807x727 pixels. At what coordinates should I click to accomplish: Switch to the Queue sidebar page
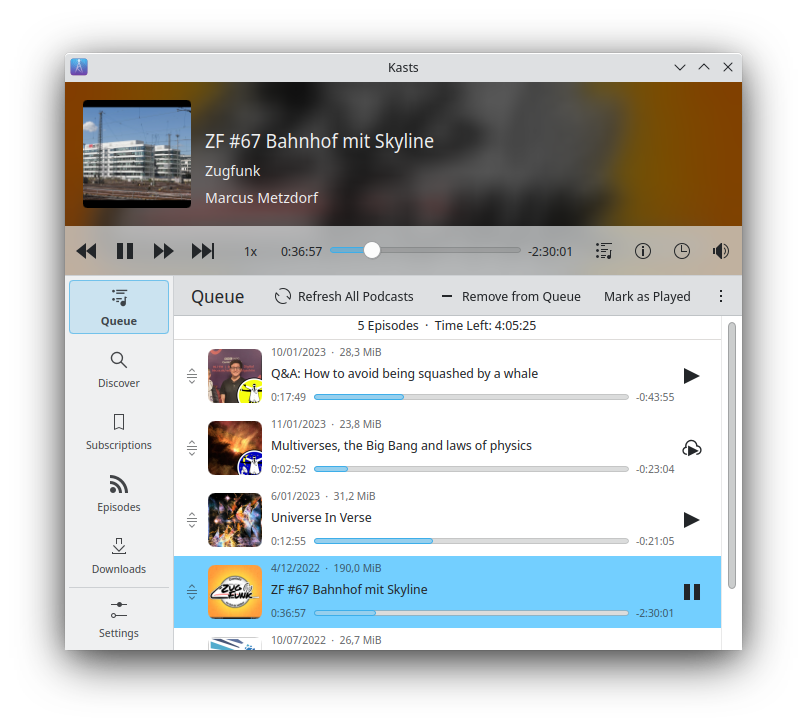(x=119, y=307)
